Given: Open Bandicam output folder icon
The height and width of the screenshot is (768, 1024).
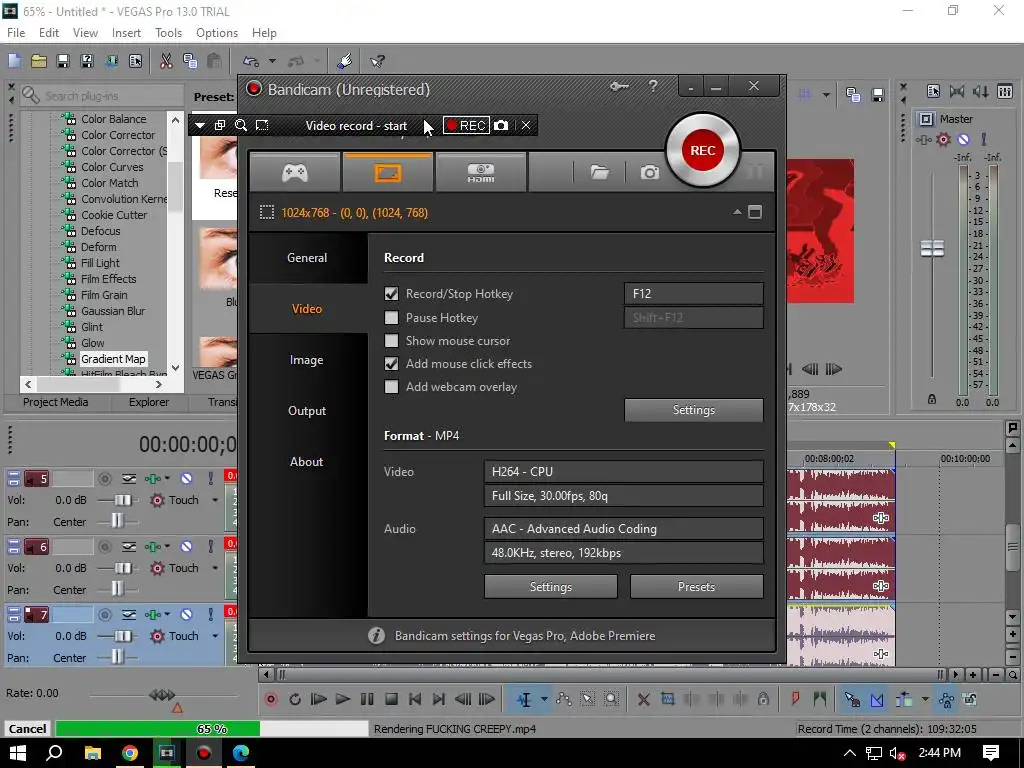Looking at the screenshot, I should (x=600, y=172).
